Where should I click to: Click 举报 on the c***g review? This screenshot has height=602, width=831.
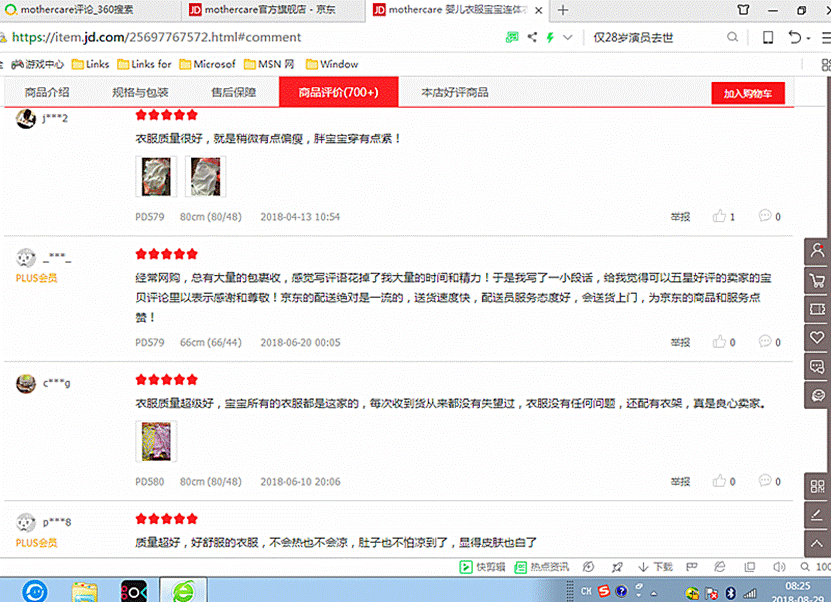coord(680,481)
